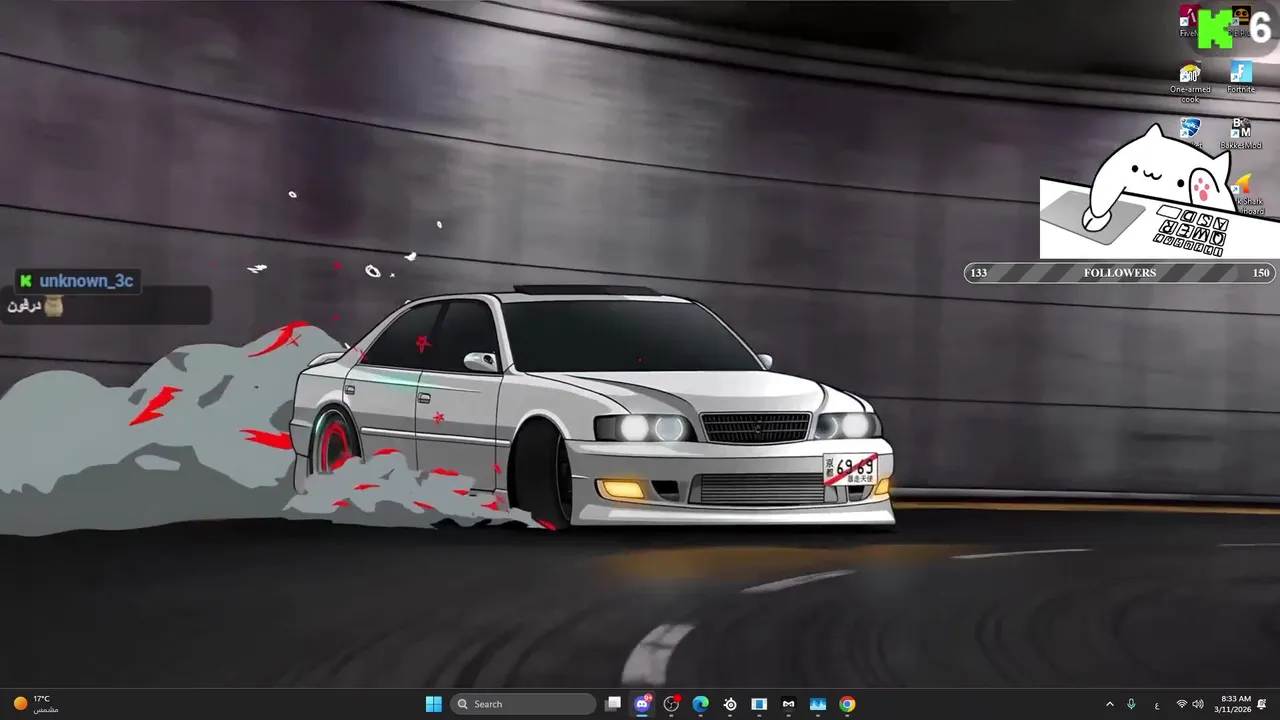Open the round taskbar app with red badge
The image size is (1280, 720).
point(671,704)
